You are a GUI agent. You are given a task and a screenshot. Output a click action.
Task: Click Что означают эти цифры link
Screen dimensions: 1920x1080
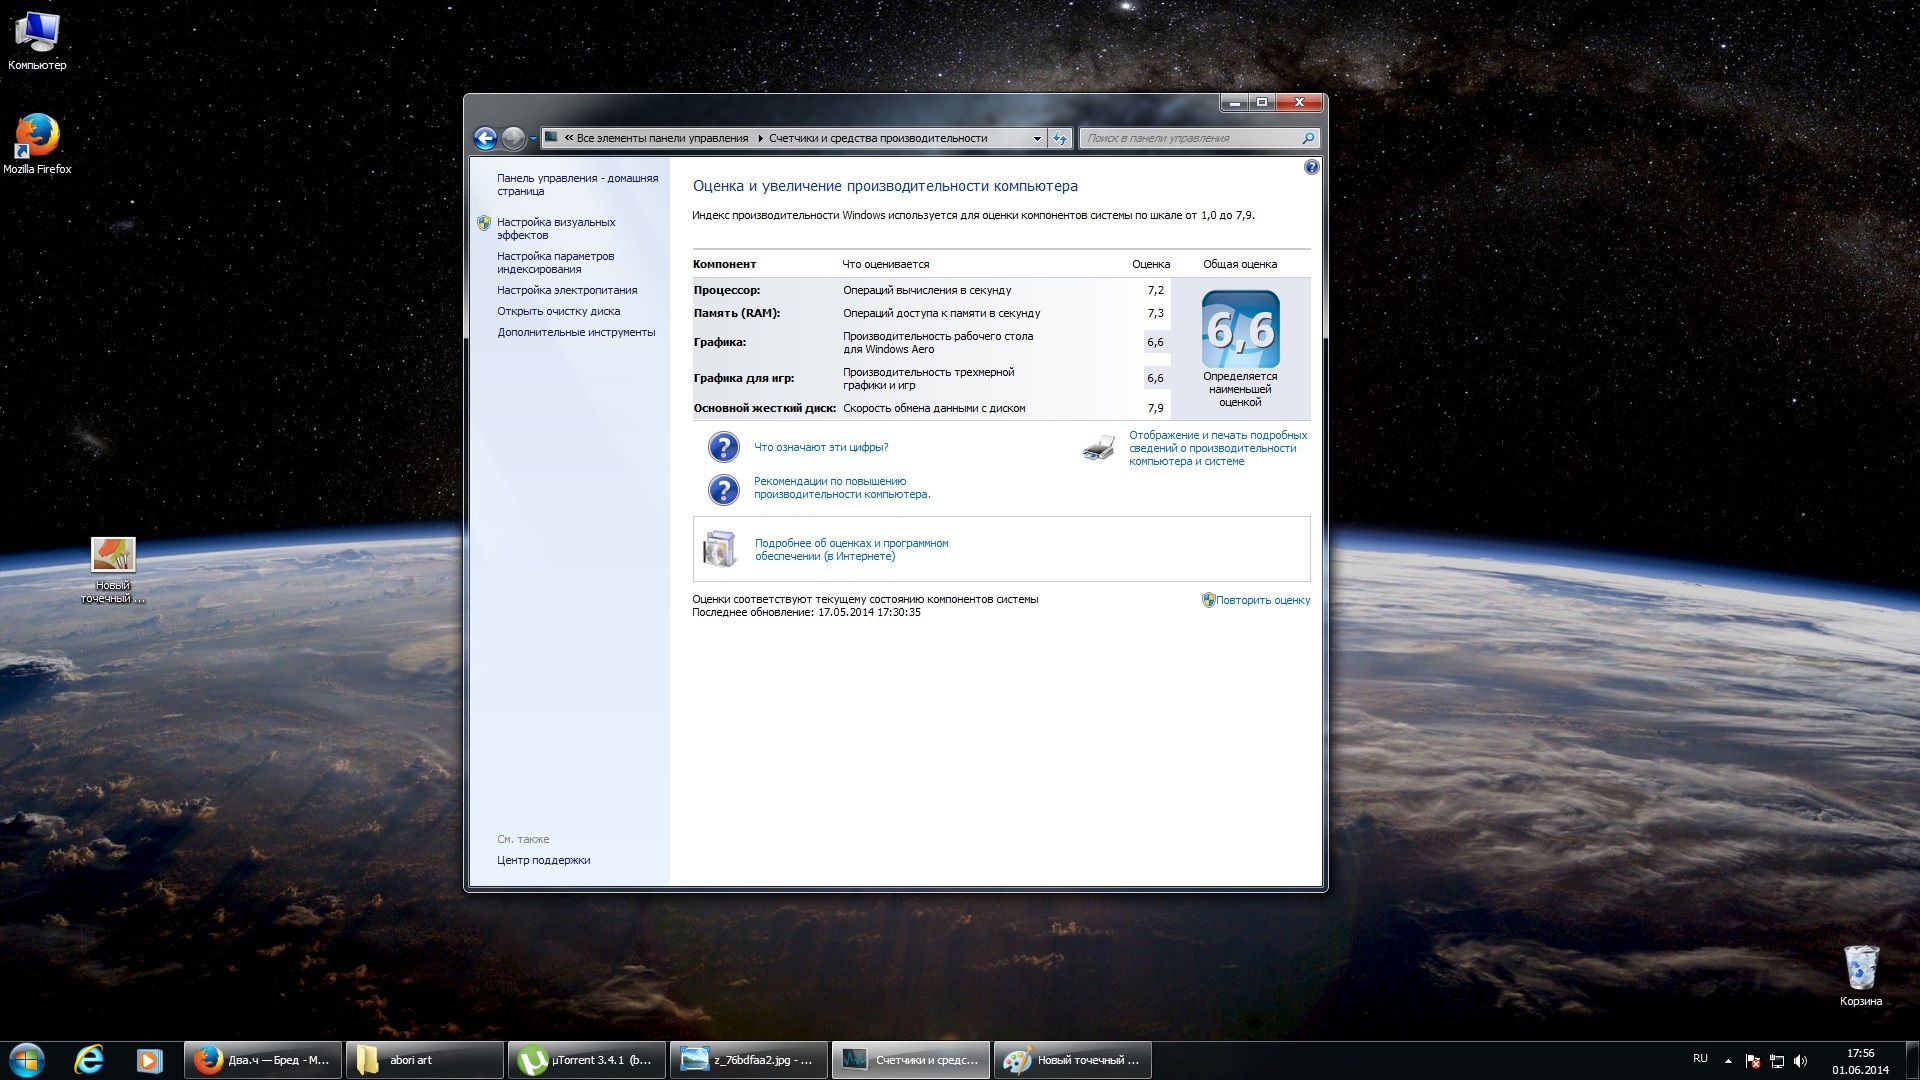tap(820, 447)
